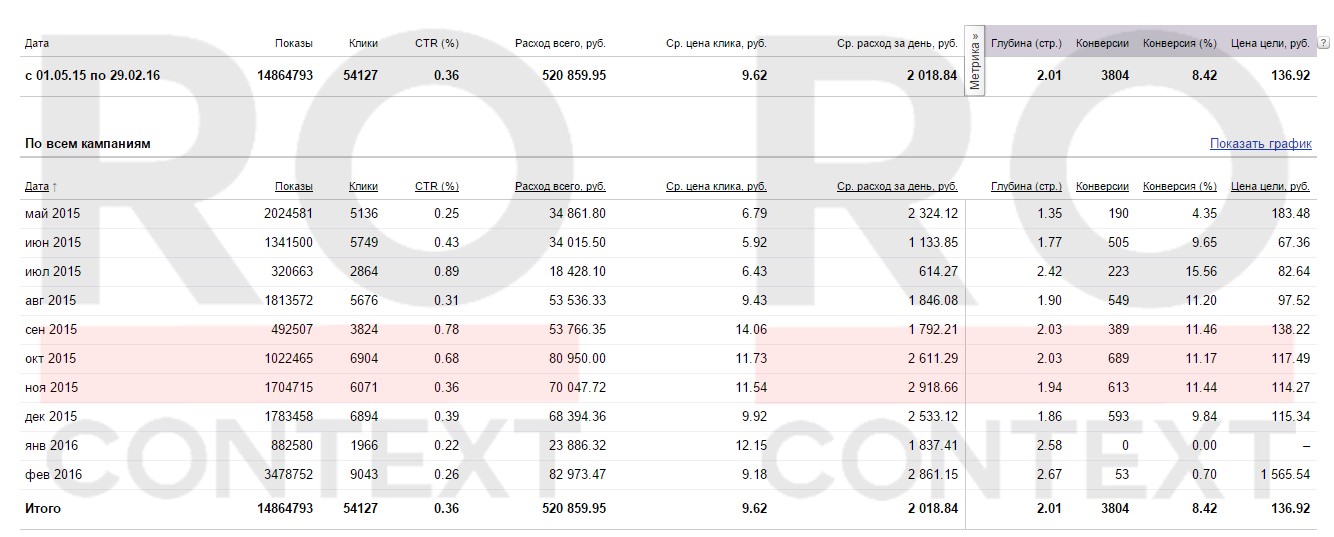Image resolution: width=1334 pixels, height=537 pixels.
Task: Sort table by Показы column header
Action: 294,186
